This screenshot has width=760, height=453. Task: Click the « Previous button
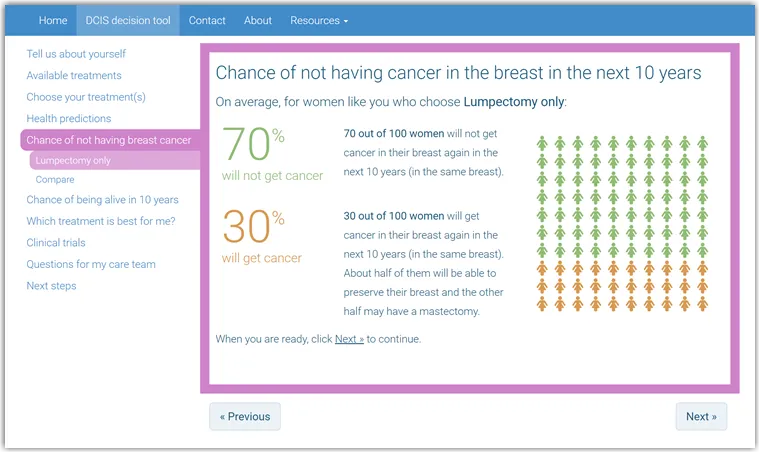tap(245, 417)
